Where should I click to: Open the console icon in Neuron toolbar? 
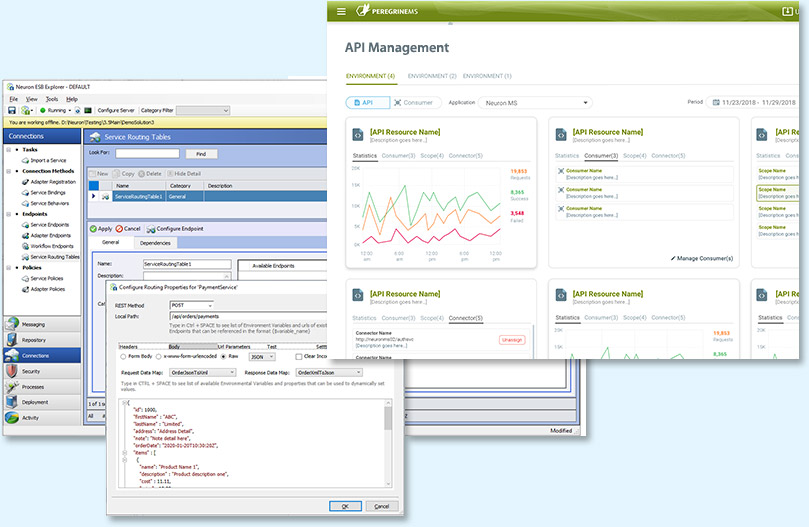tap(88, 110)
